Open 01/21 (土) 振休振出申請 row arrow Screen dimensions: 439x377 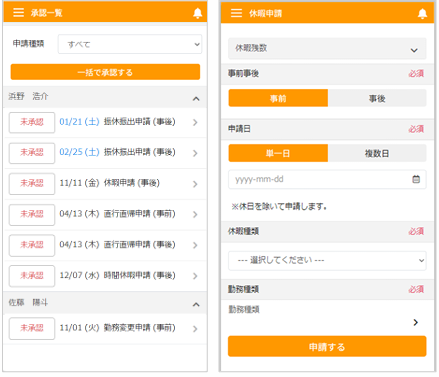pos(195,122)
